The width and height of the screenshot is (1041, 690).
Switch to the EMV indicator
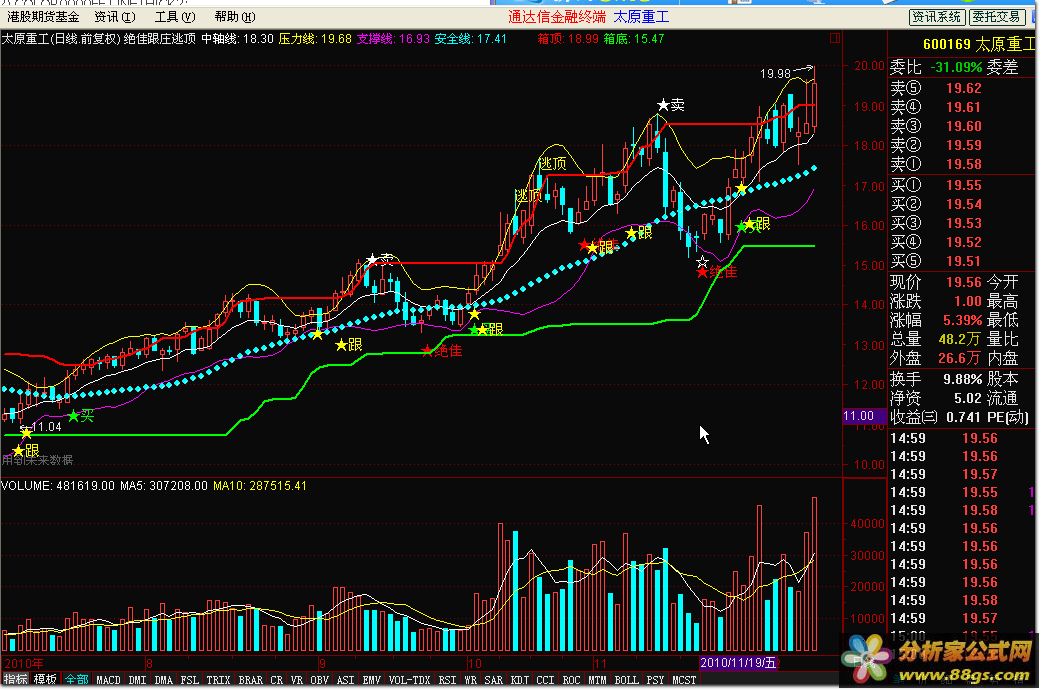(x=372, y=680)
